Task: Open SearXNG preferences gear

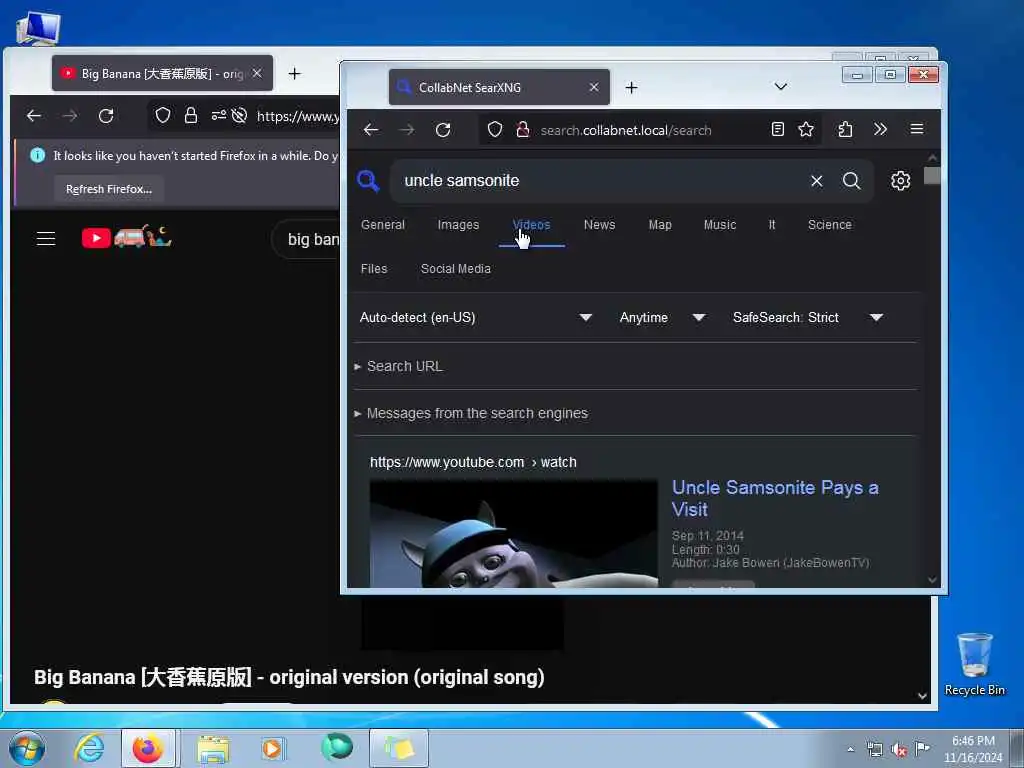Action: click(900, 180)
